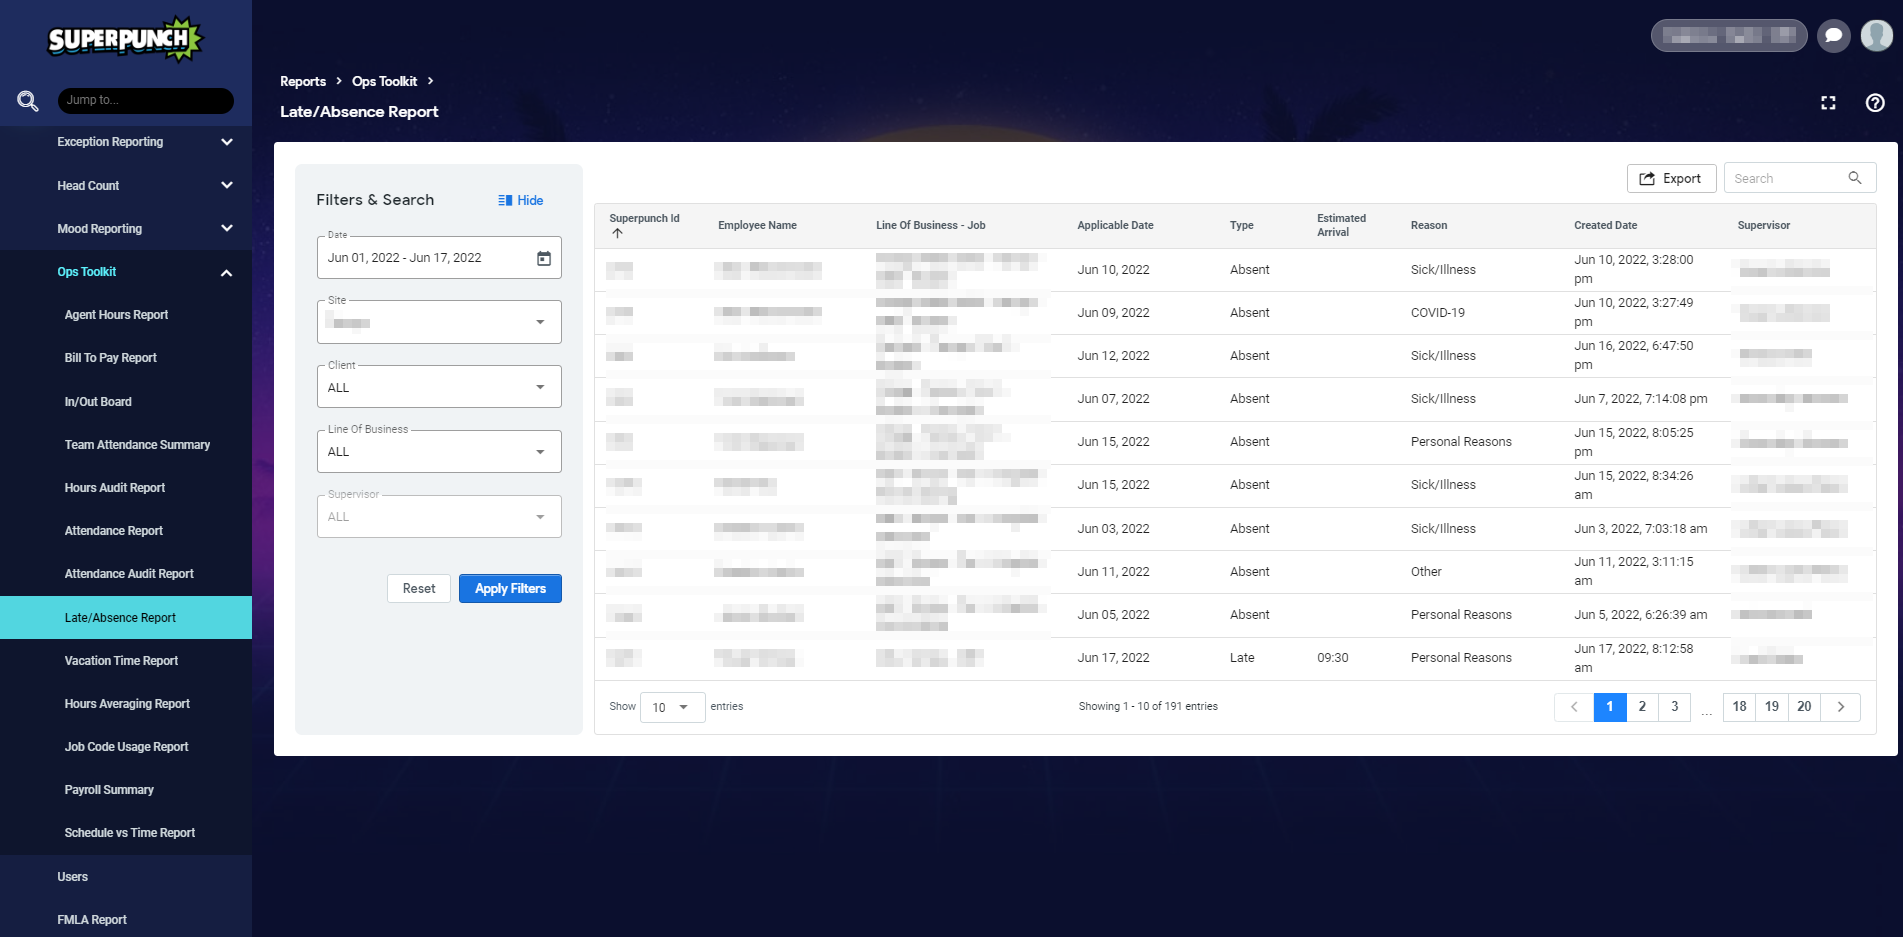Click the COVID-19 reason cell
Screen dimensions: 1903x937
coord(1438,313)
